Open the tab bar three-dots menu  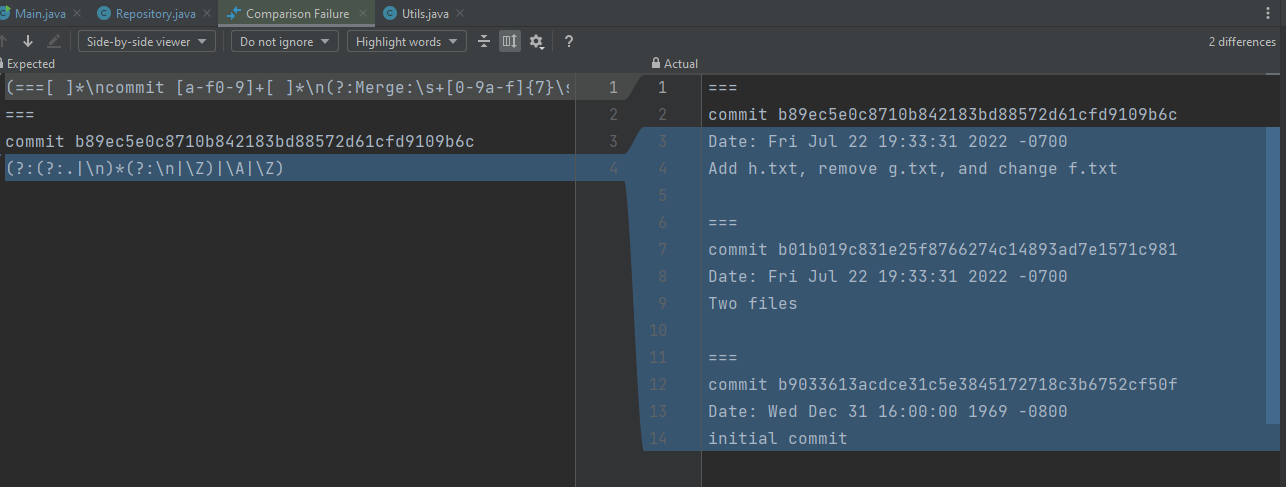click(x=1270, y=13)
